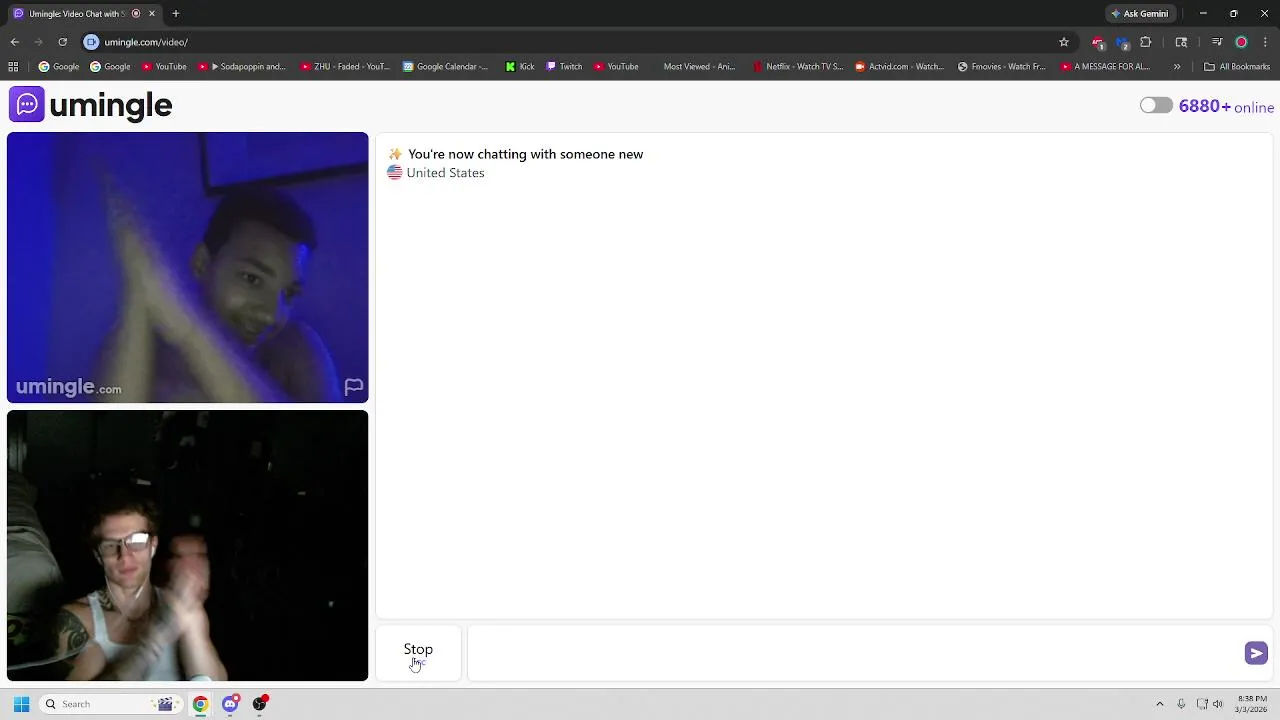This screenshot has width=1280, height=720.
Task: Click "You're now chatting with someone new" text
Action: pyautogui.click(x=525, y=154)
